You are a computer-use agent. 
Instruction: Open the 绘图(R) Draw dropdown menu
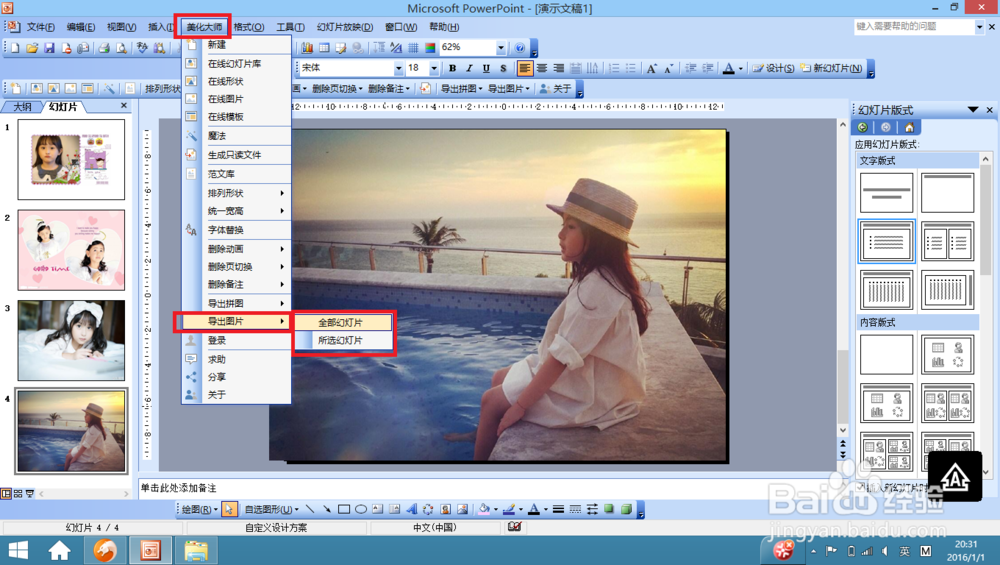click(x=200, y=509)
